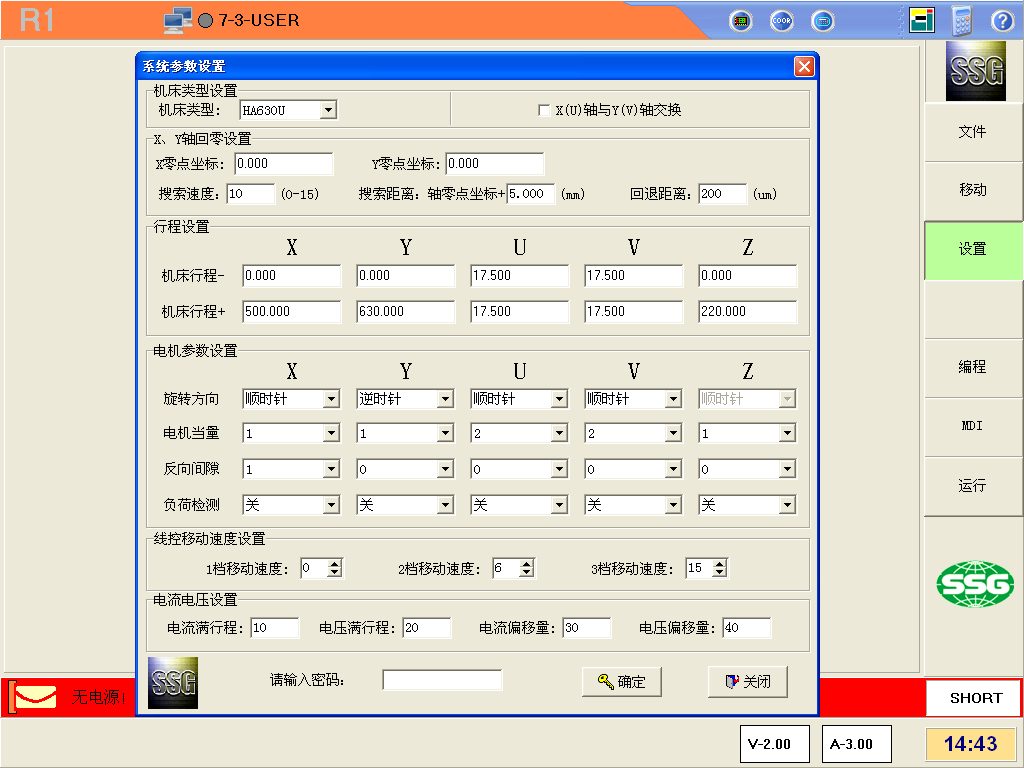
Task: Click the COOR coordinate icon in the header
Action: point(781,21)
